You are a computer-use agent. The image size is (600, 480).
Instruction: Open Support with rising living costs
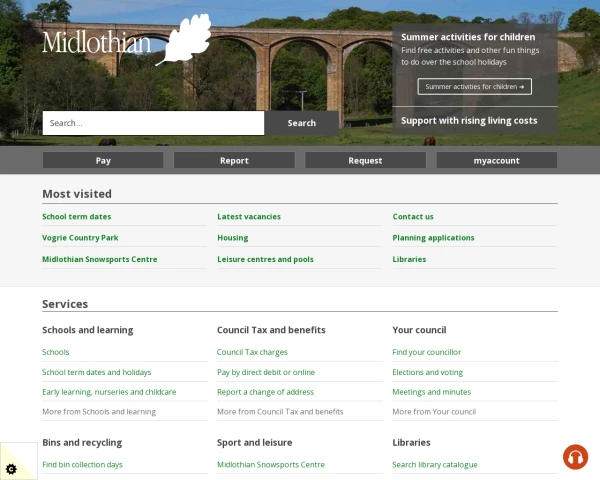[469, 121]
